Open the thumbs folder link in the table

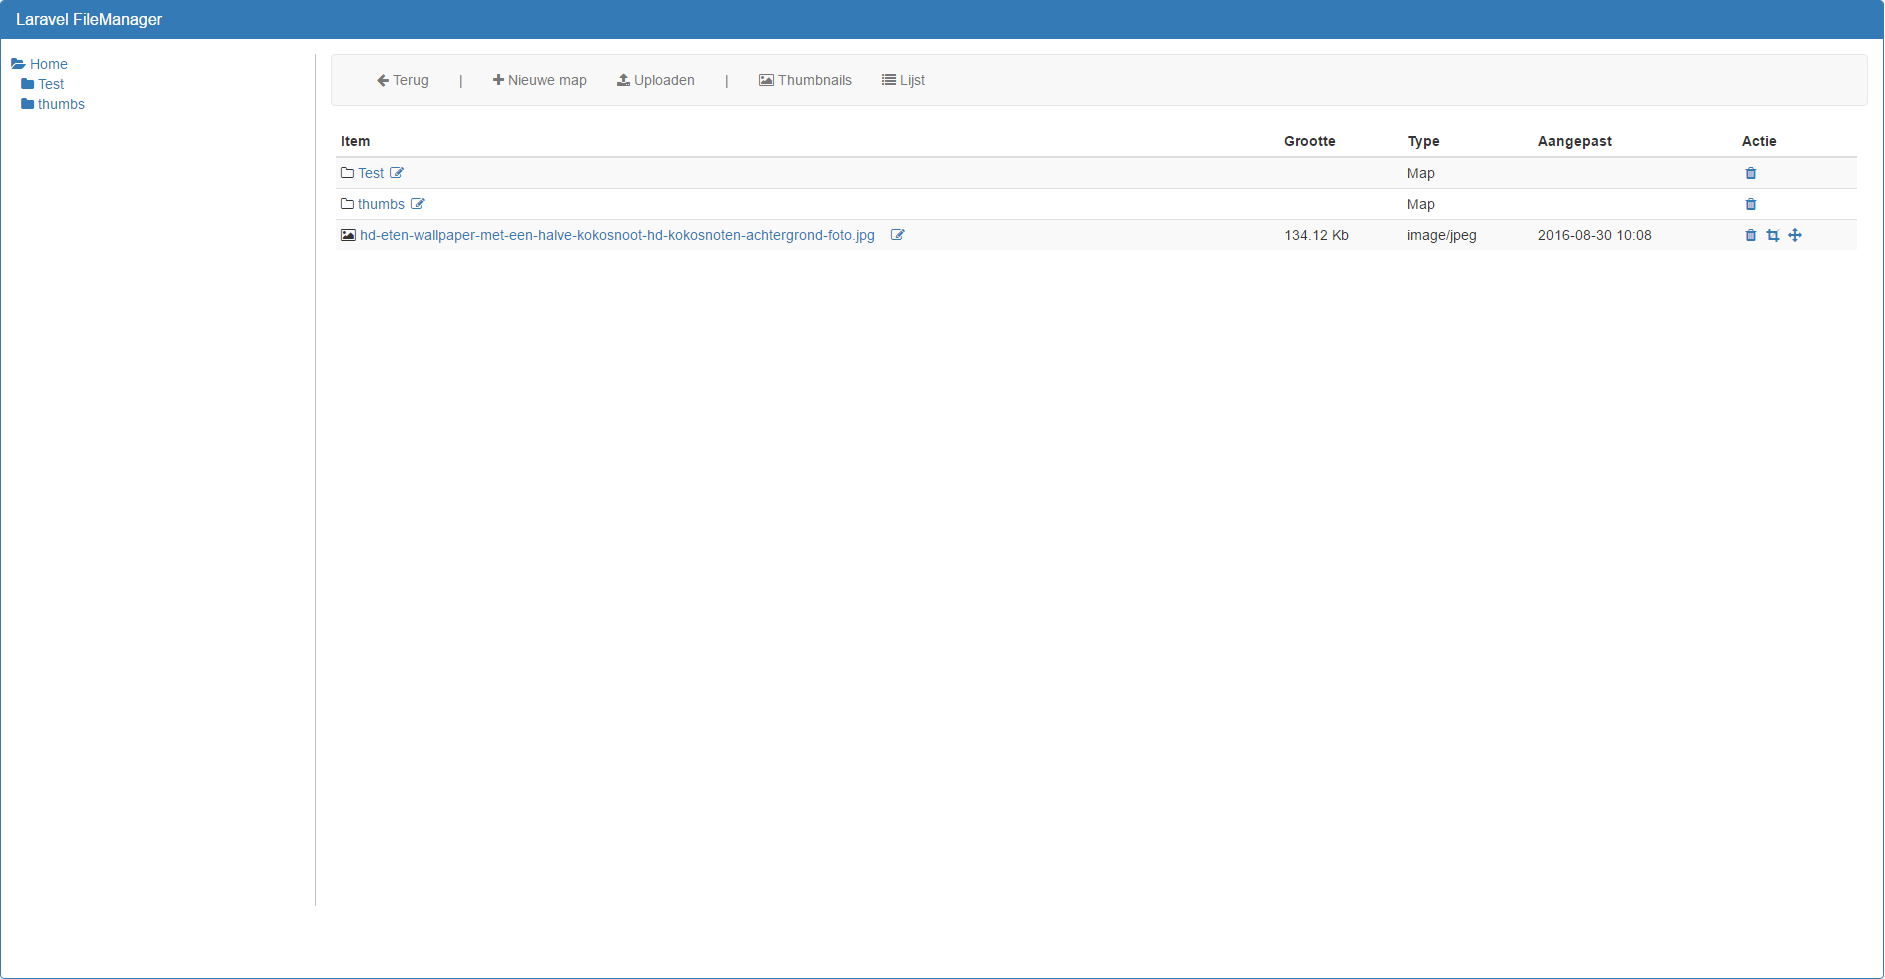point(381,204)
